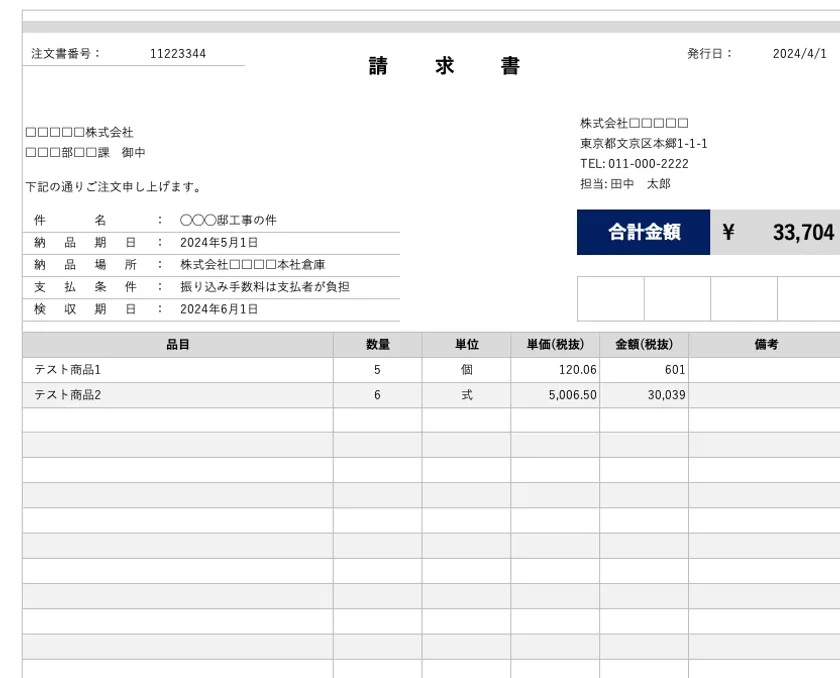Click the 品目 column header

point(178,344)
